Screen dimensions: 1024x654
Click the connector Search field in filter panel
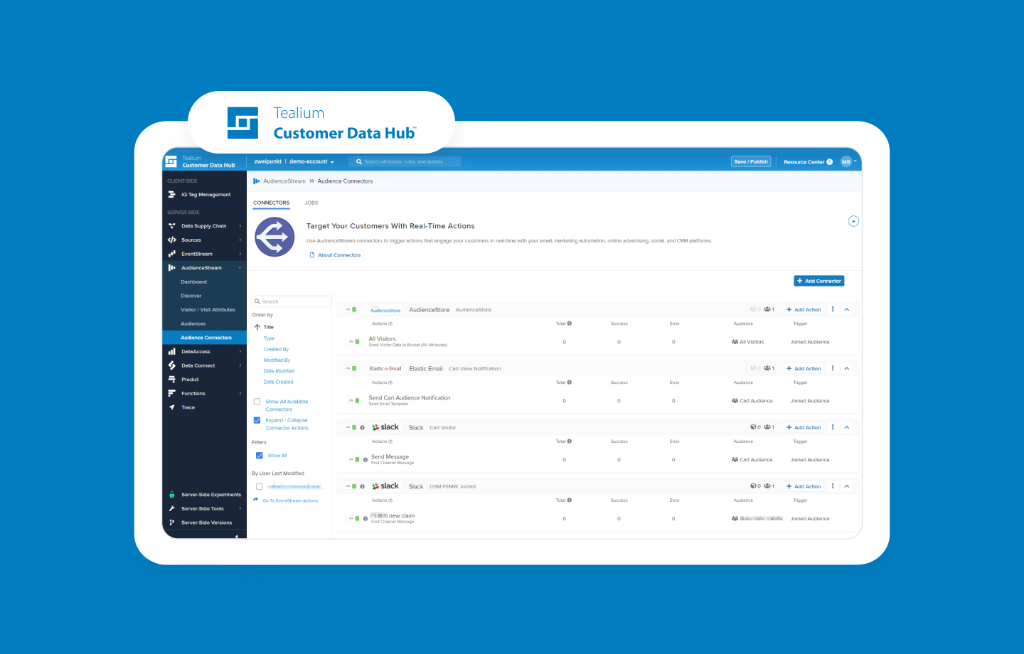point(291,301)
